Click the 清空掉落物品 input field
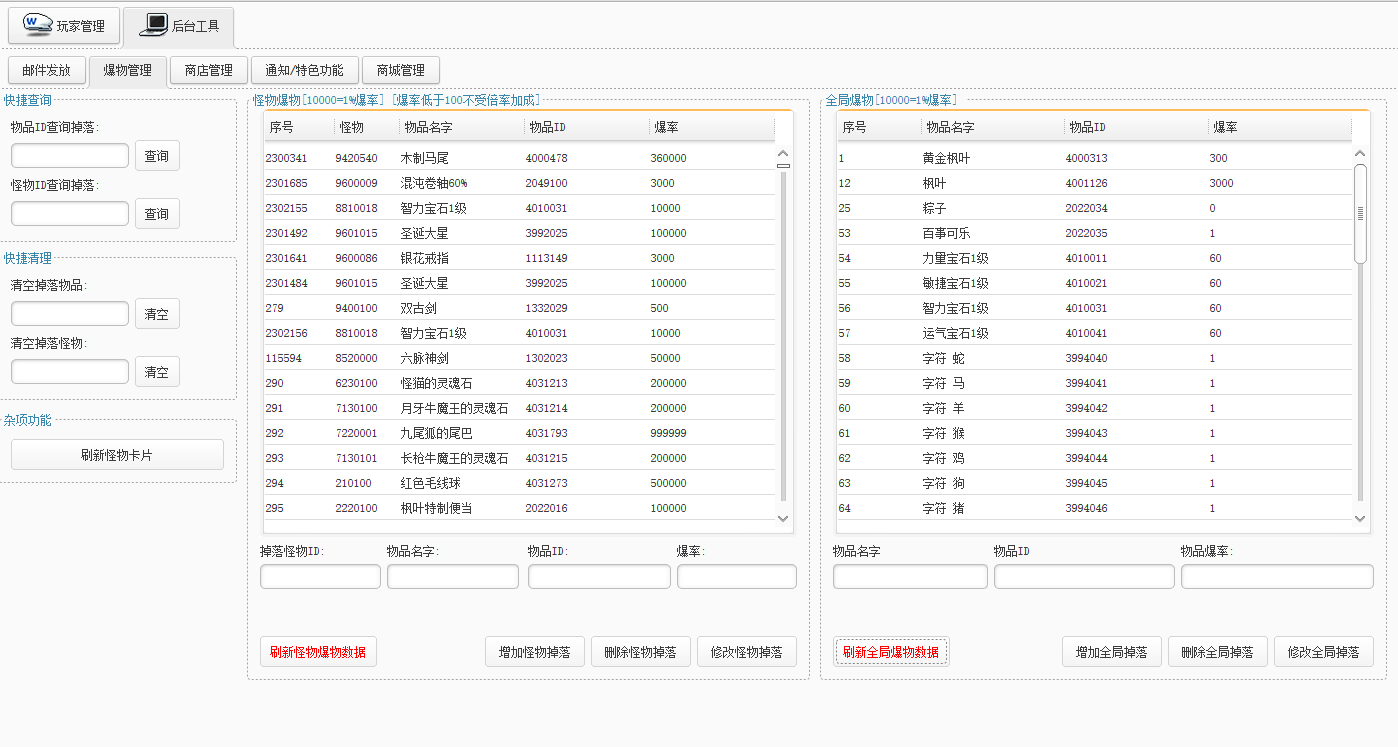1398x747 pixels. coord(70,313)
